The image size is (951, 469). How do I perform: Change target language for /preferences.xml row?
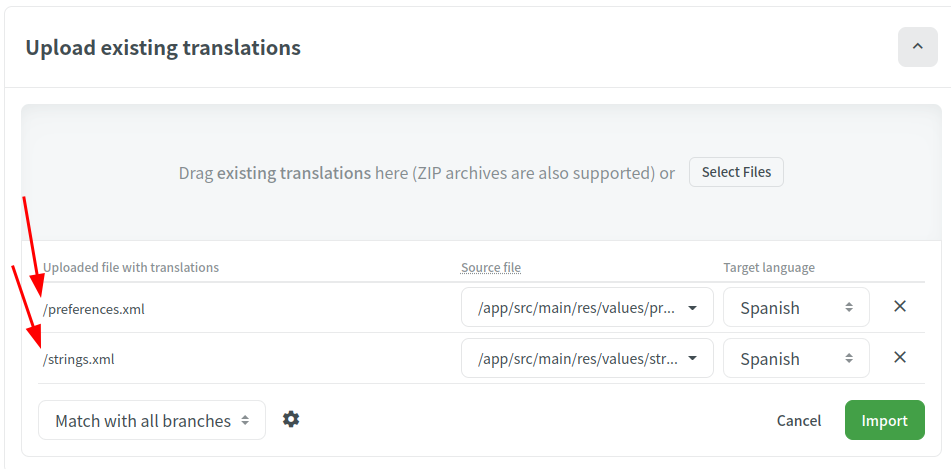(796, 307)
